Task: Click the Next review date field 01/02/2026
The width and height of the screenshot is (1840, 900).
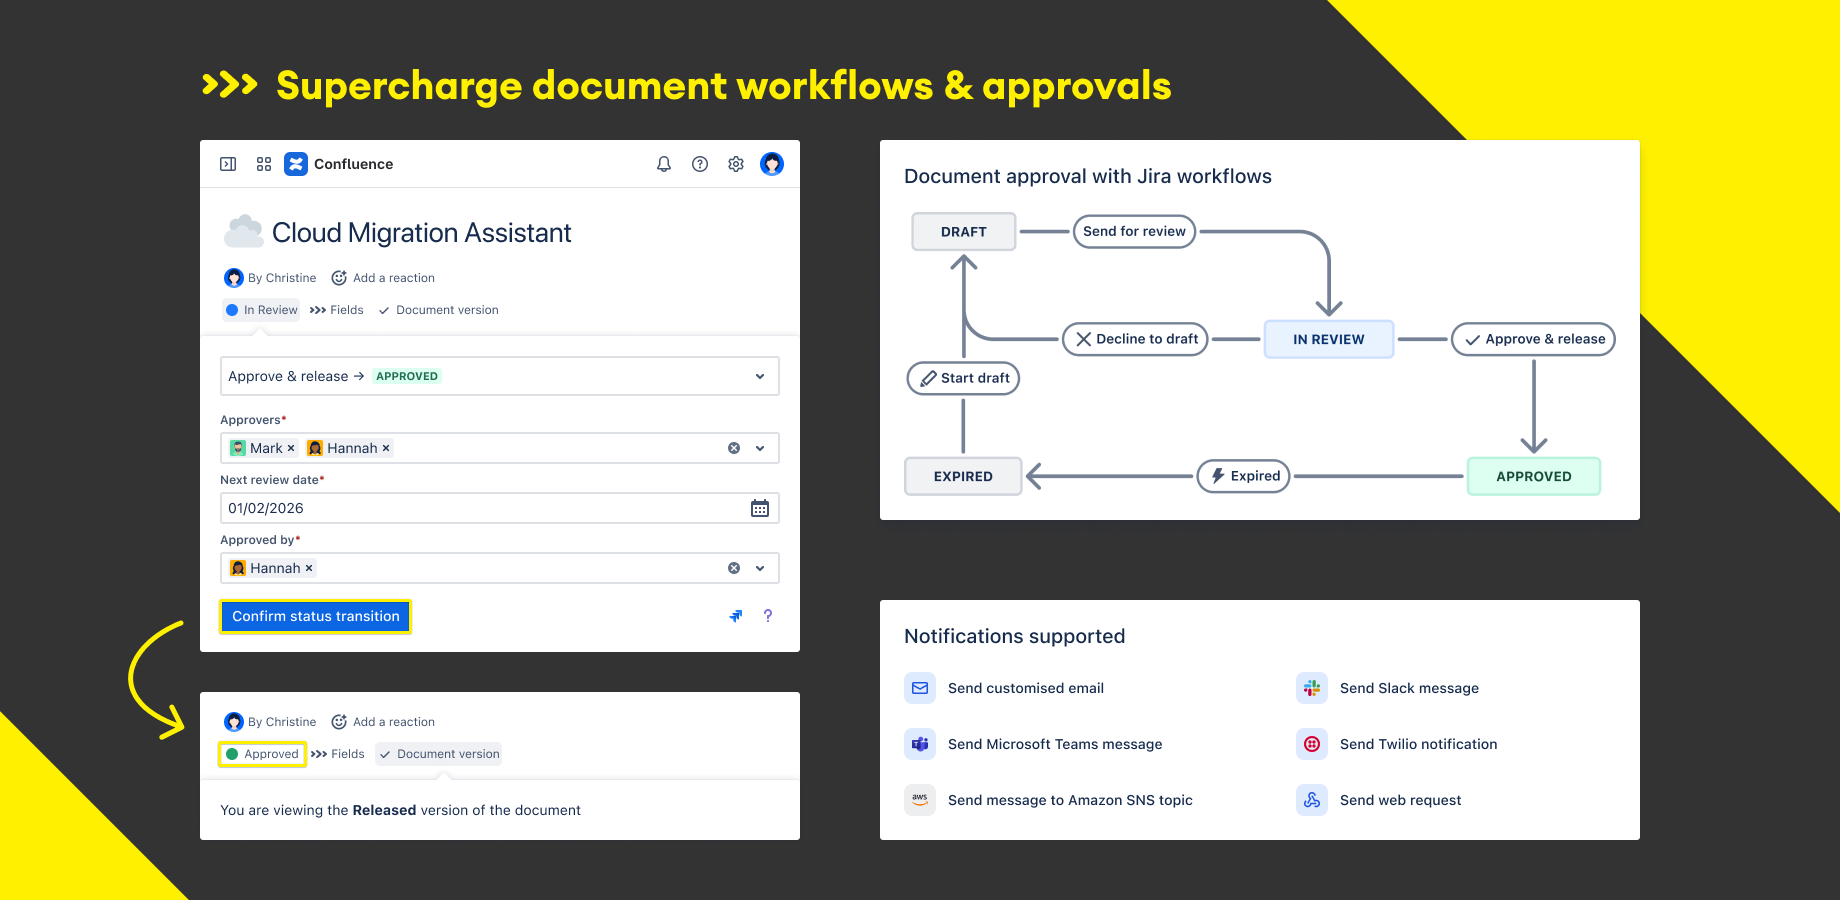Action: [x=500, y=508]
